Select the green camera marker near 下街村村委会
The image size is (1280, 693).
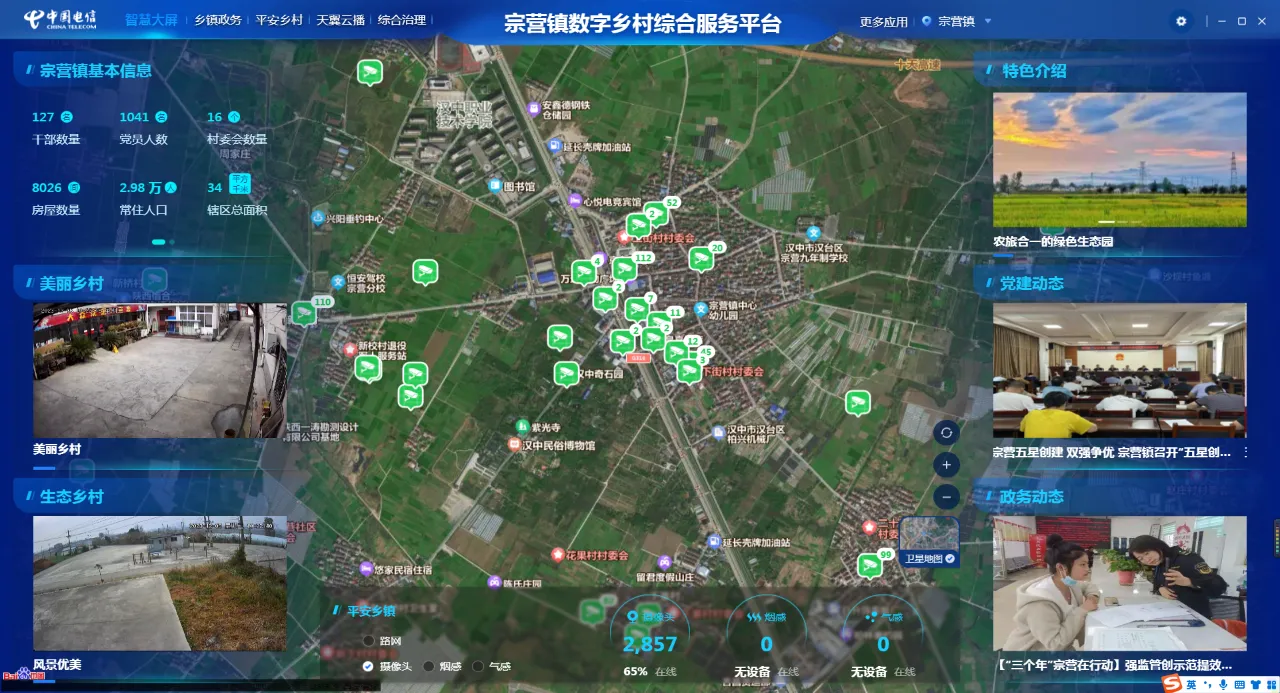688,371
